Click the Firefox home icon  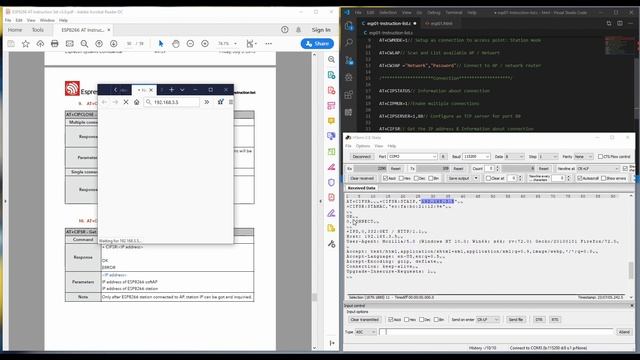click(137, 102)
